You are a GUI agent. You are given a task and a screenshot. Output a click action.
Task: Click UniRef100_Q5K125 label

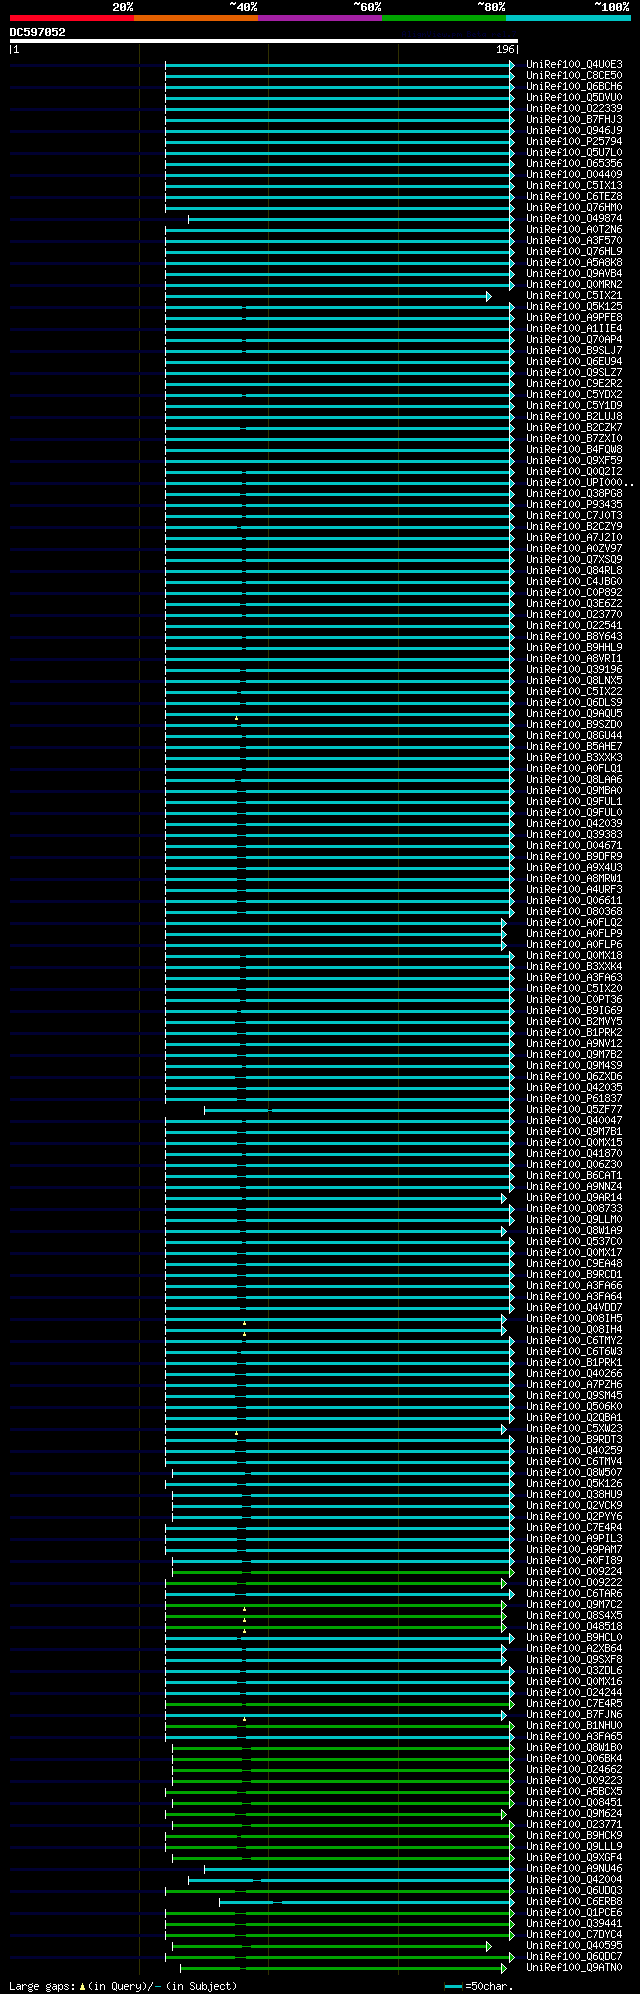[x=574, y=306]
